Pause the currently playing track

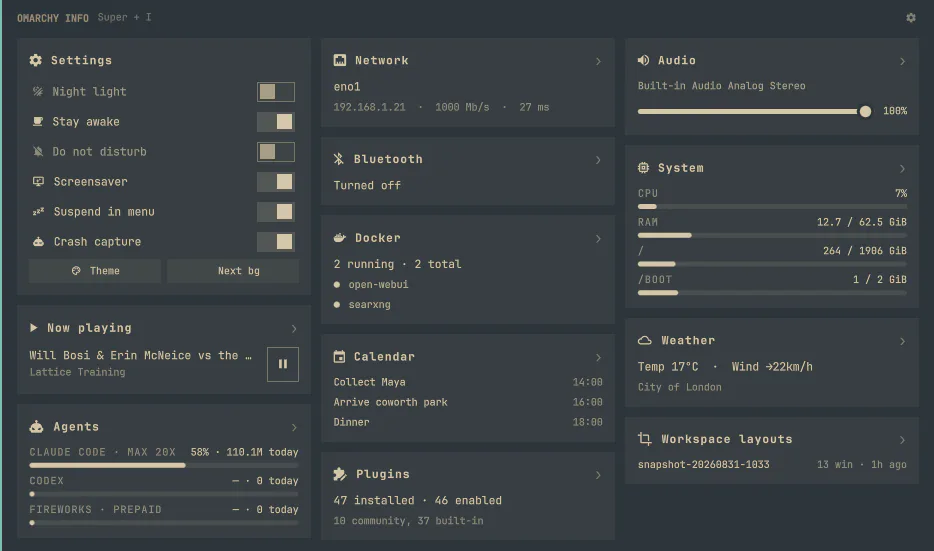pos(283,364)
